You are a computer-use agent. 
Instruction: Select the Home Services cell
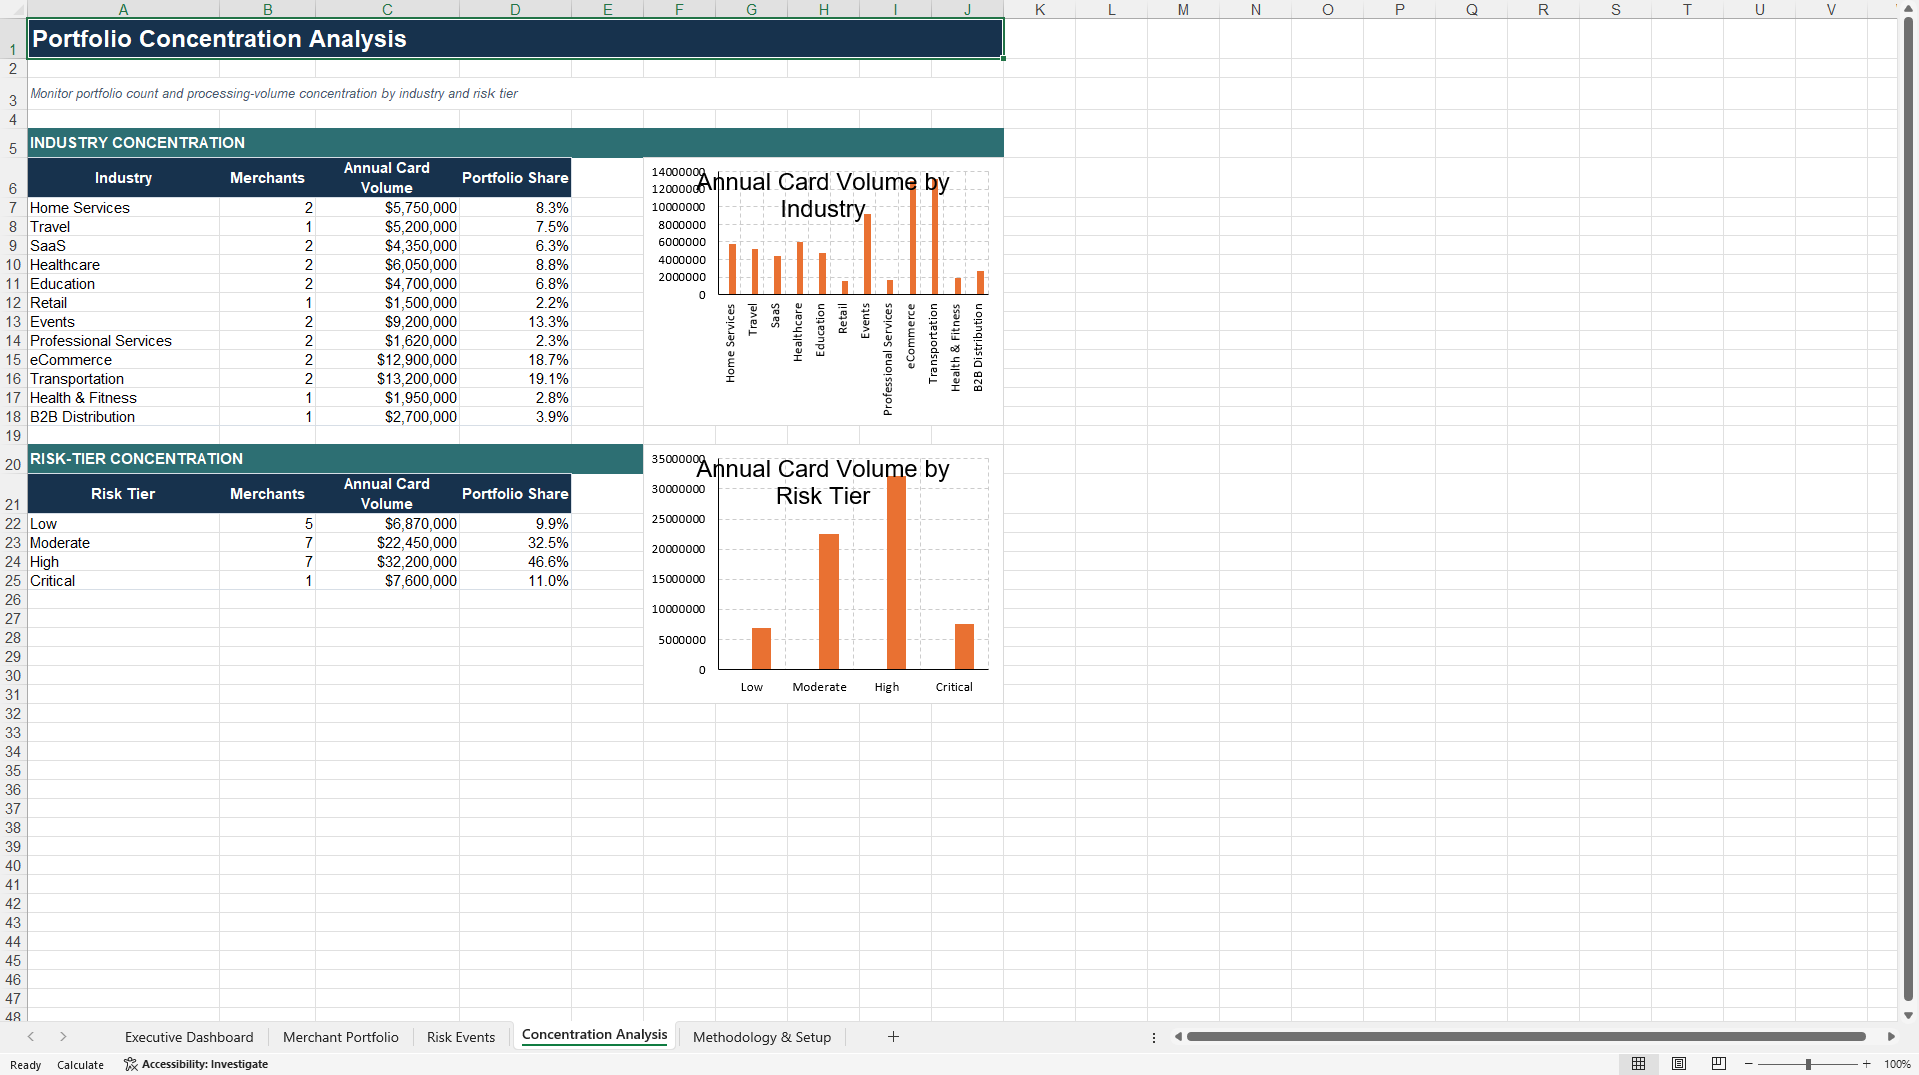[x=123, y=208]
